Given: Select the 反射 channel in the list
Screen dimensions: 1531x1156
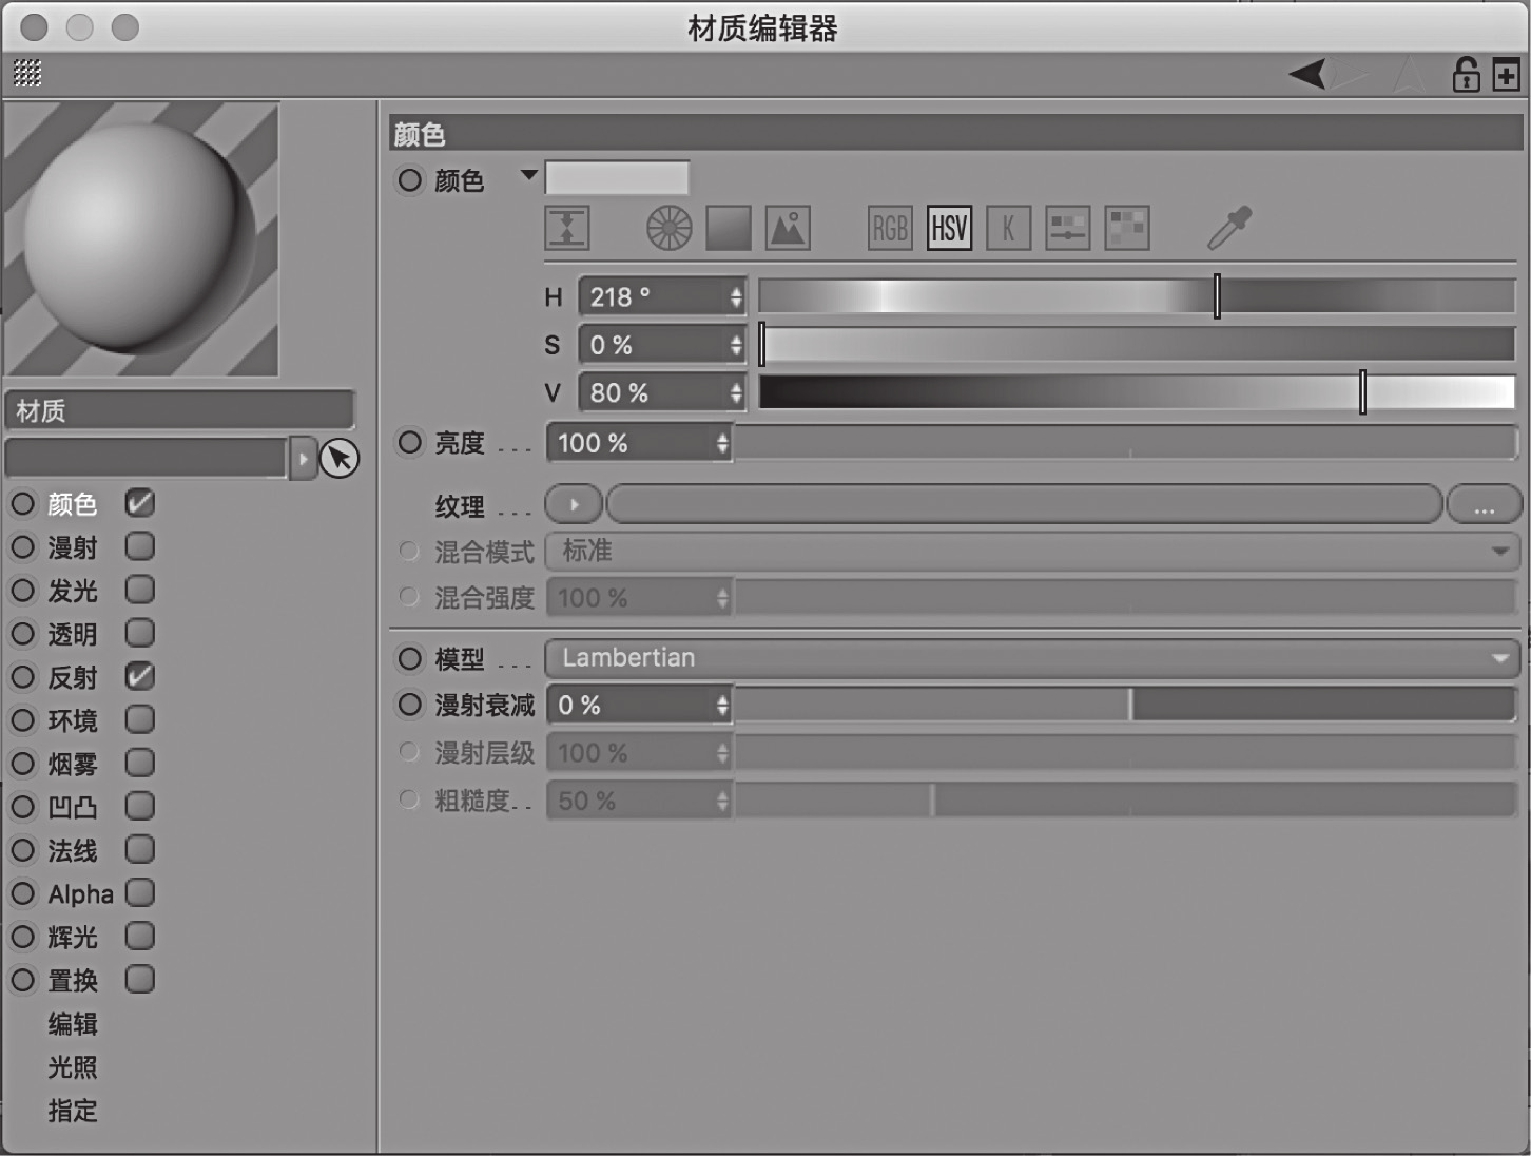Looking at the screenshot, I should pyautogui.click(x=73, y=677).
